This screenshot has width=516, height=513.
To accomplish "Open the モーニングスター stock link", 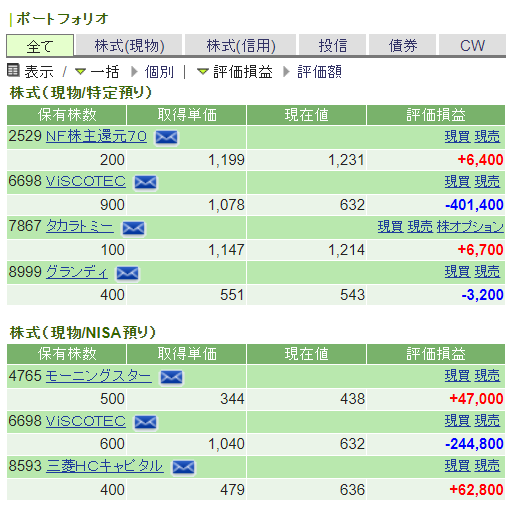I will click(x=99, y=376).
